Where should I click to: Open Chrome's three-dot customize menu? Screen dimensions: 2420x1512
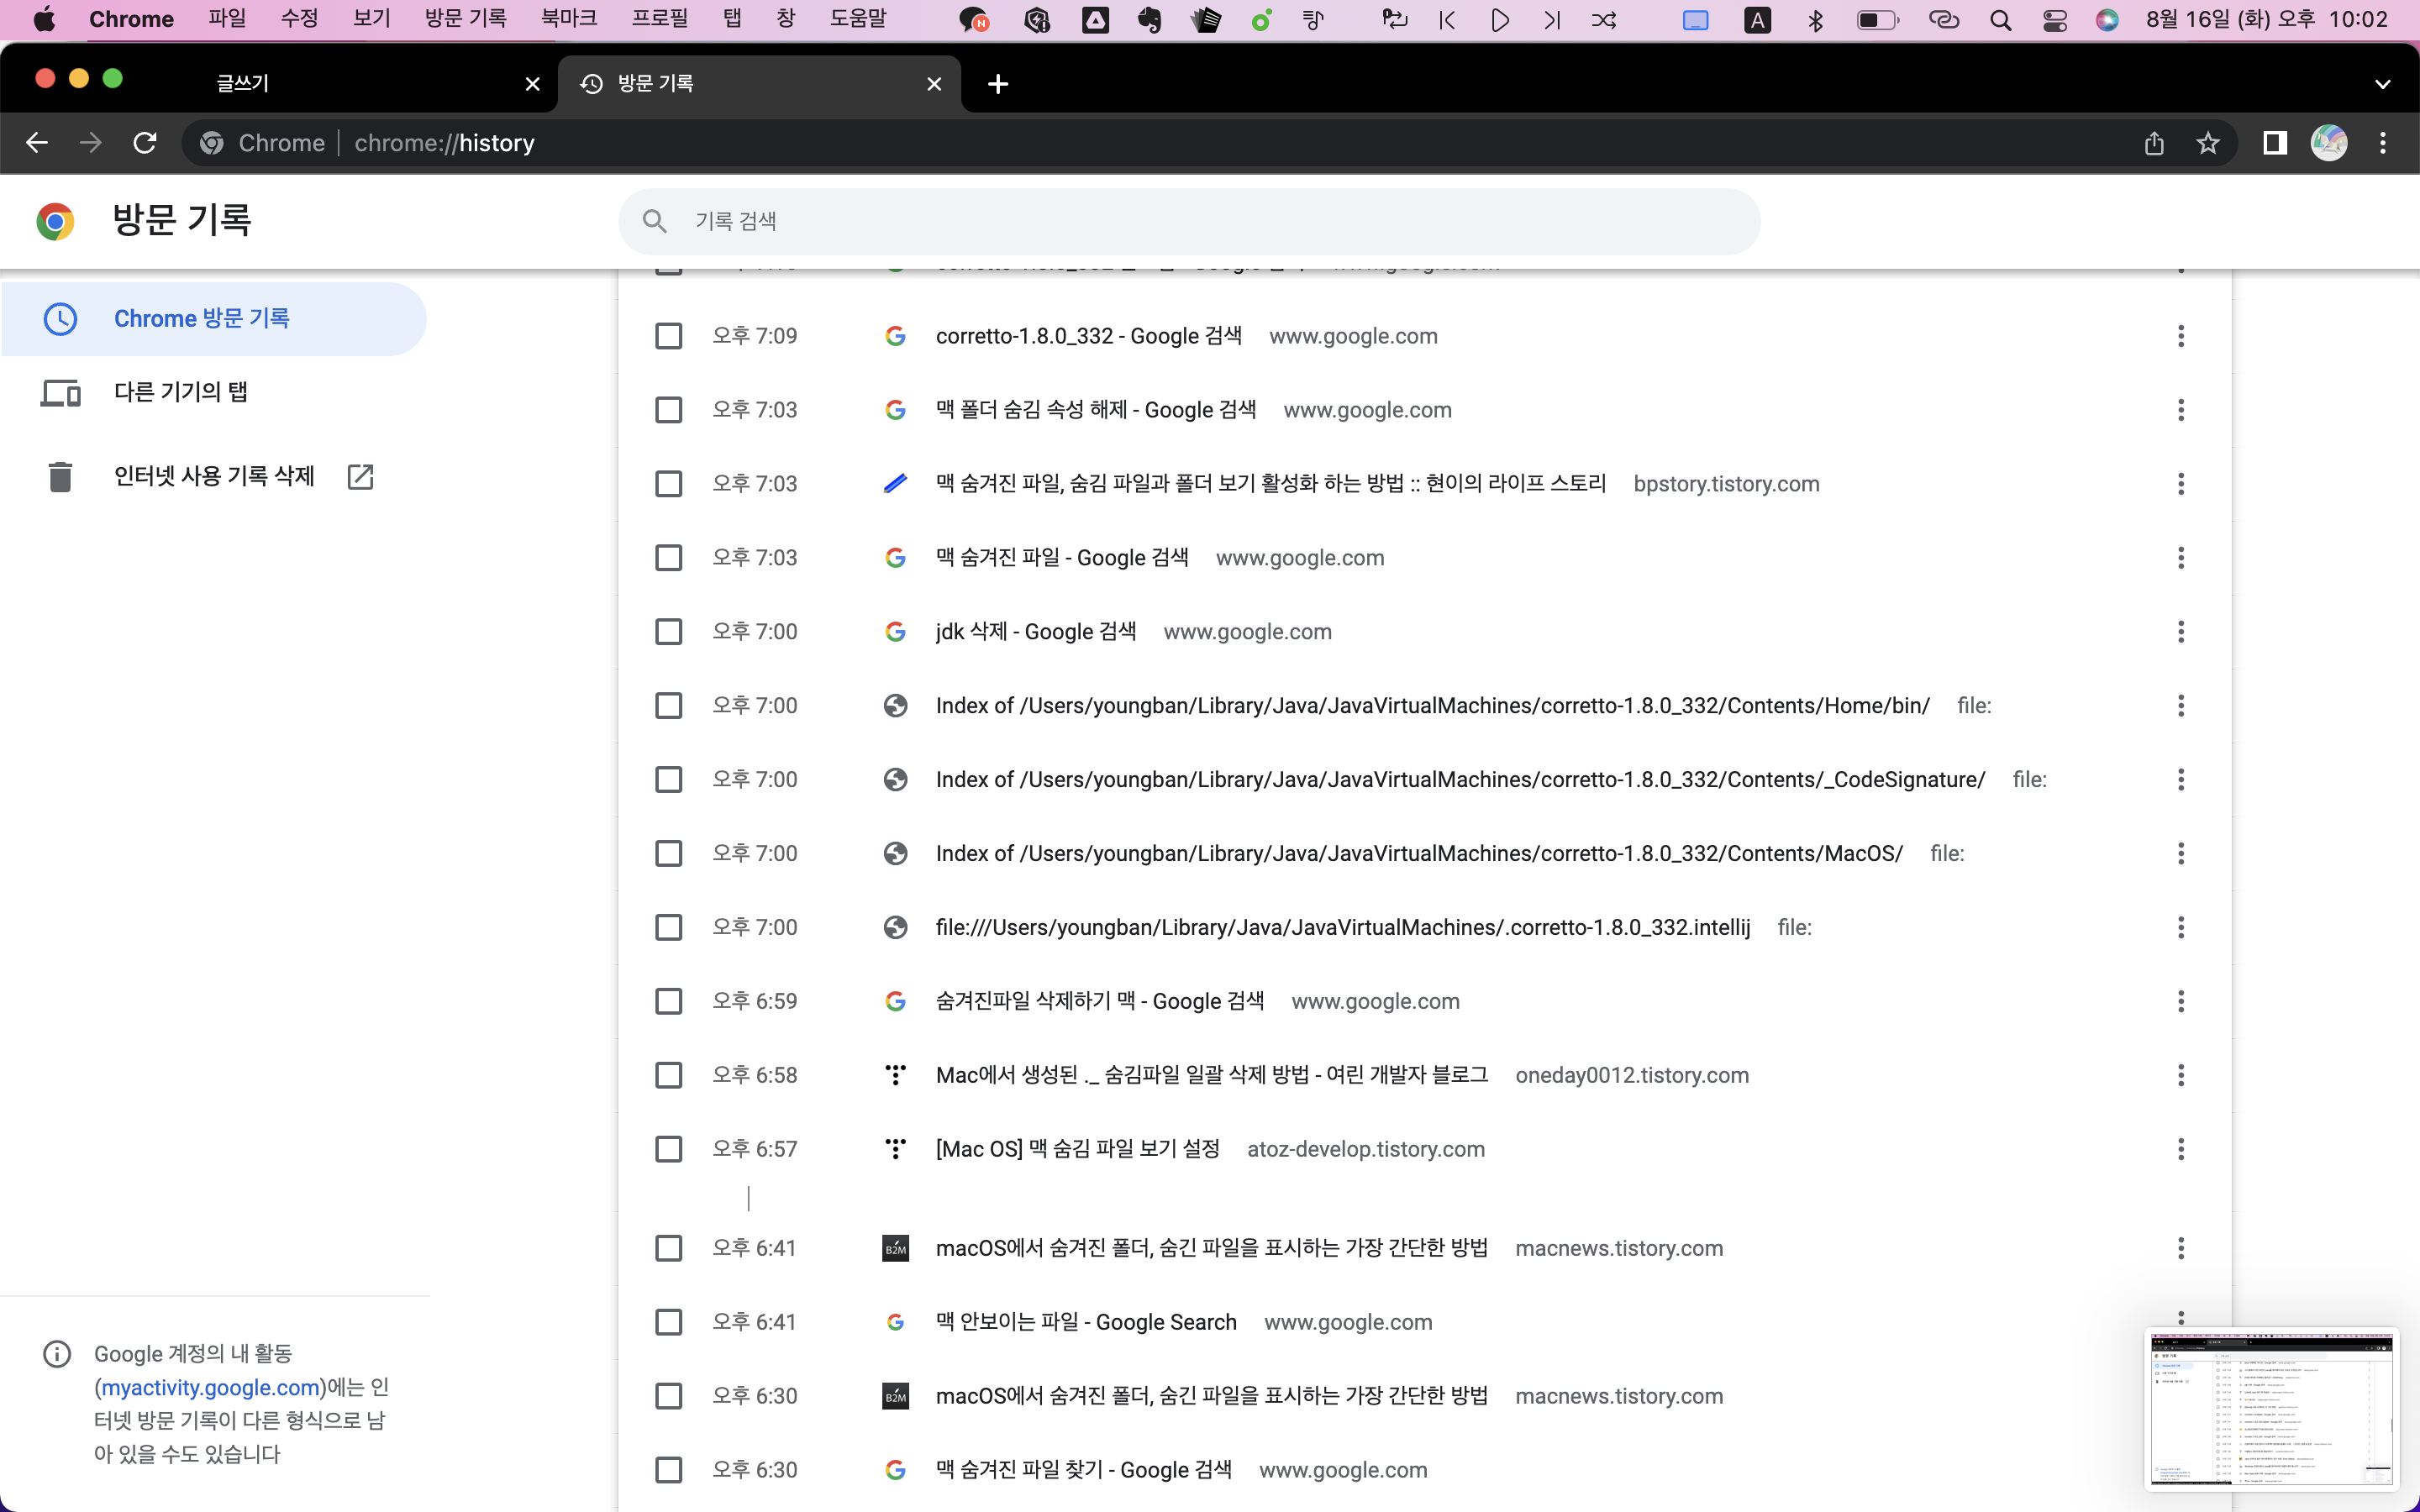click(2383, 143)
